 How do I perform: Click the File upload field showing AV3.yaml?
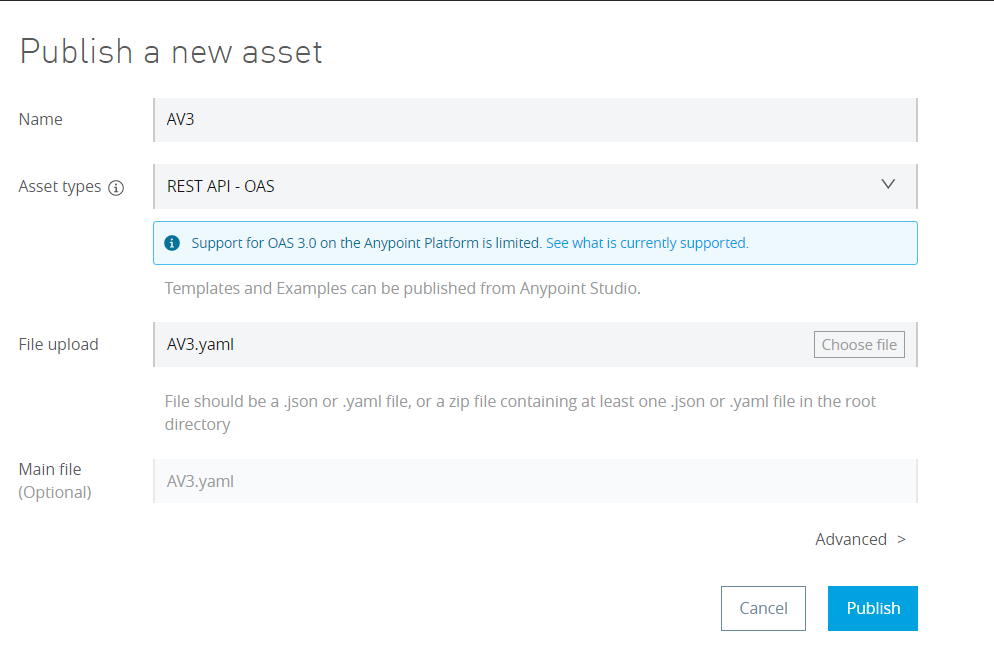coord(482,344)
